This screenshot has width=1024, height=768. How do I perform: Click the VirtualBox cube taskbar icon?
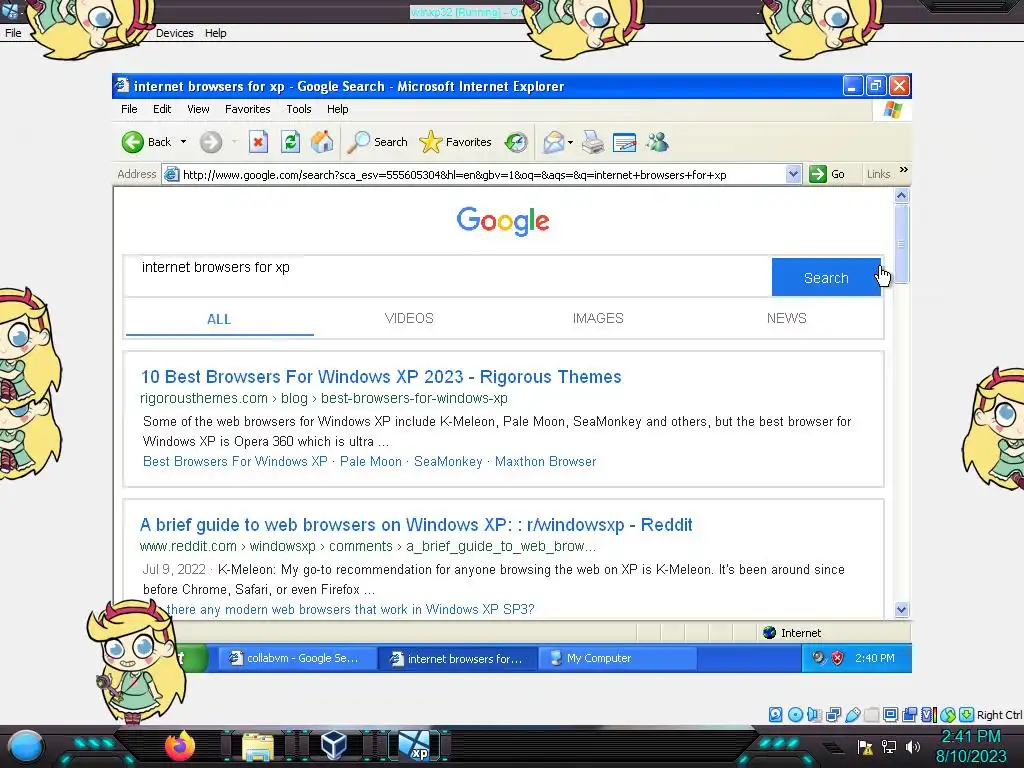click(334, 746)
